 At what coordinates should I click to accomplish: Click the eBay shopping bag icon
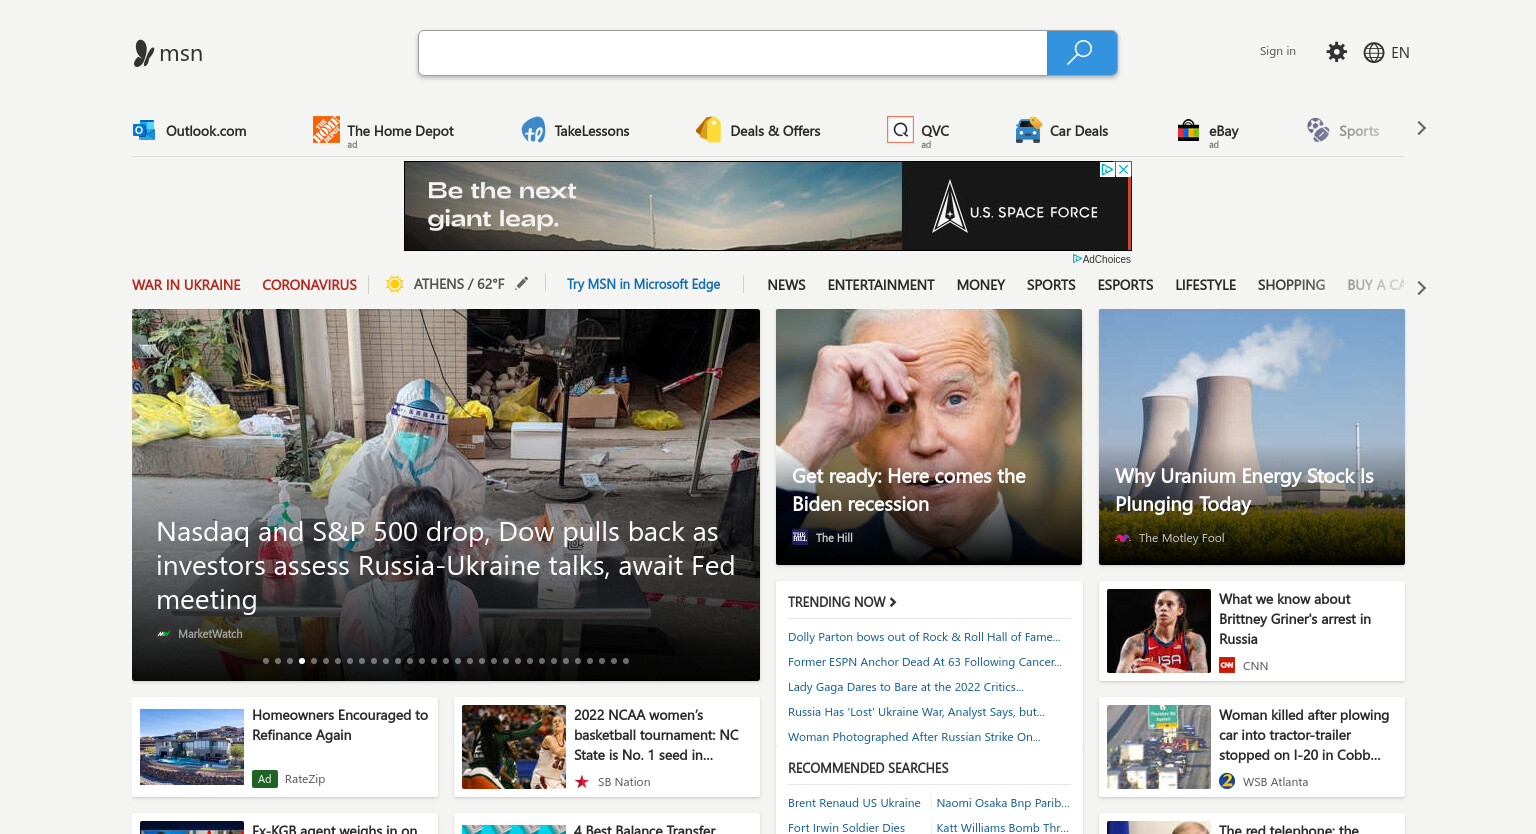(1188, 130)
